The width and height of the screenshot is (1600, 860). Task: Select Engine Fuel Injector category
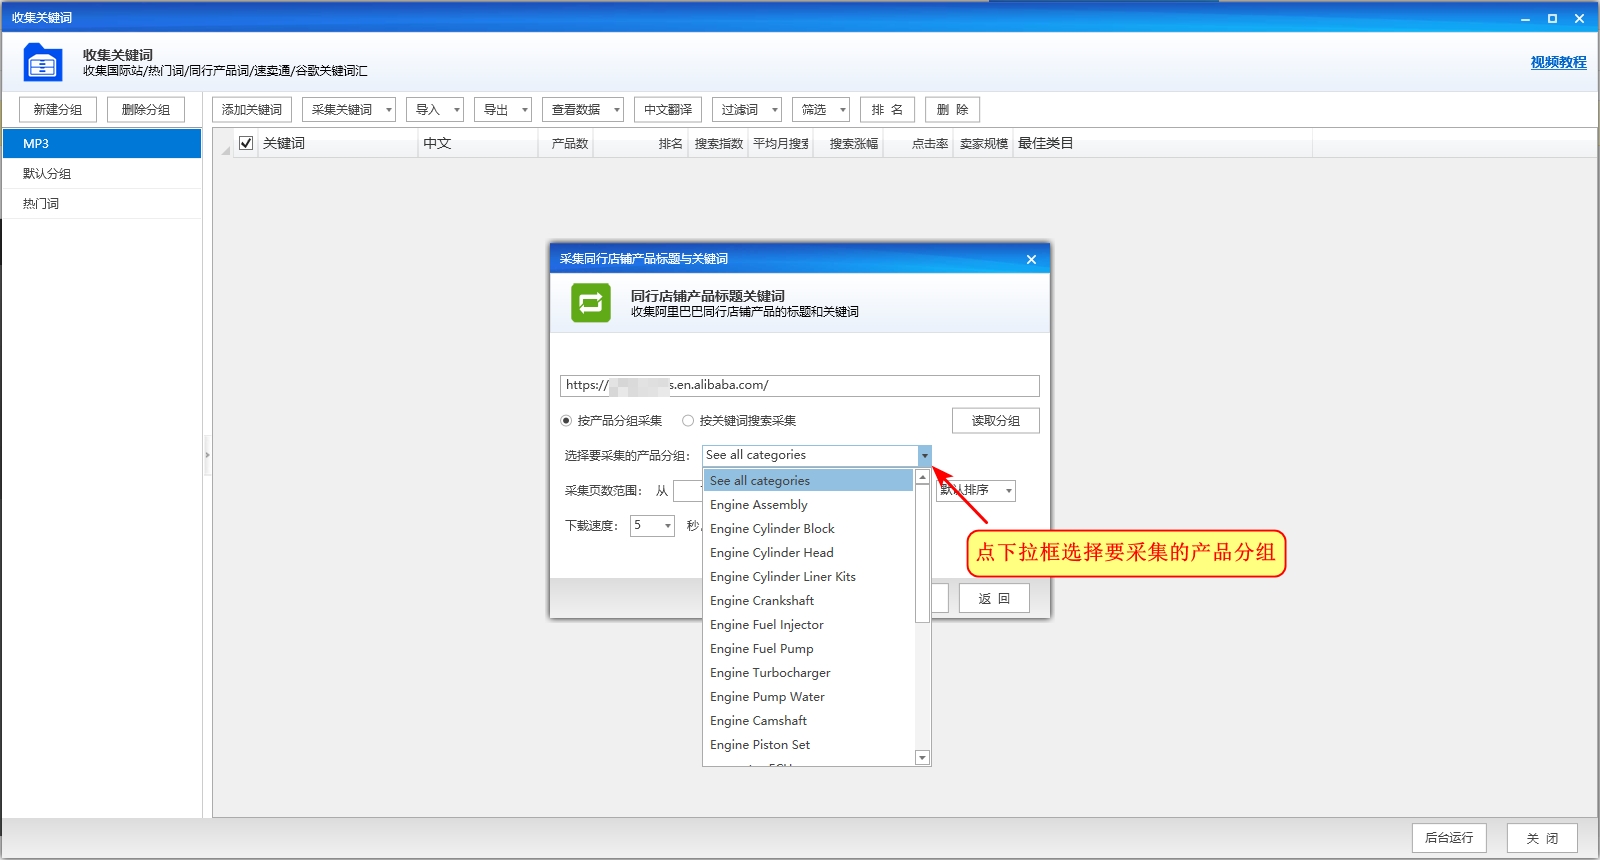pyautogui.click(x=809, y=625)
